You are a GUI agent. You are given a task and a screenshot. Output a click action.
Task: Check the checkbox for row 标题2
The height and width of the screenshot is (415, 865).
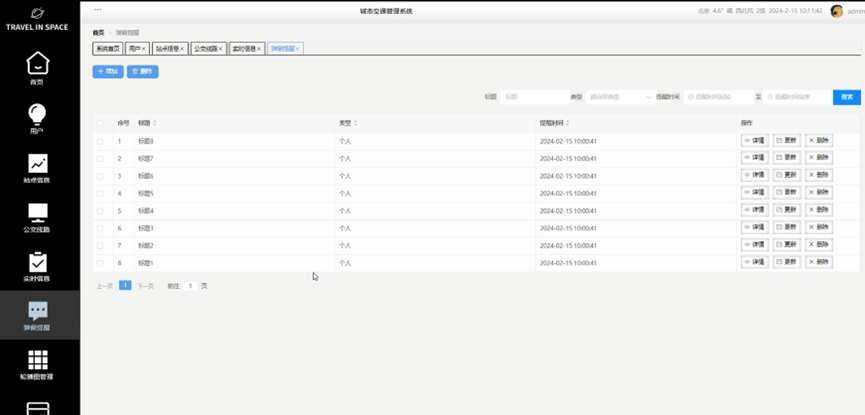click(x=100, y=246)
